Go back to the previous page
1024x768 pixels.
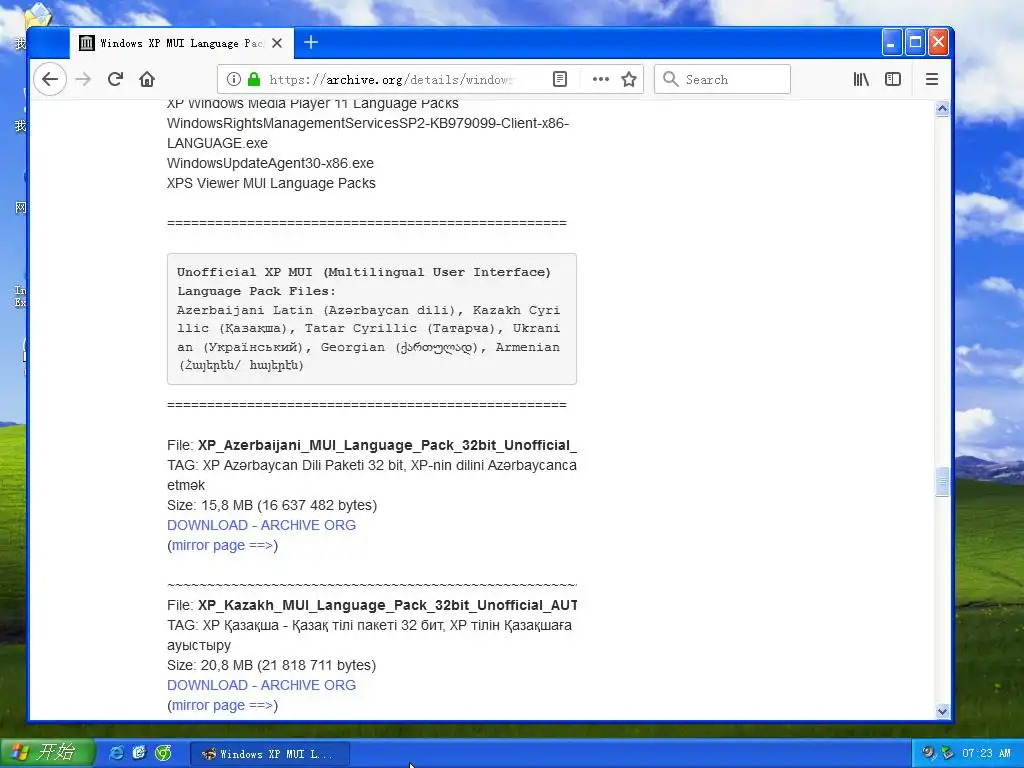tap(50, 79)
